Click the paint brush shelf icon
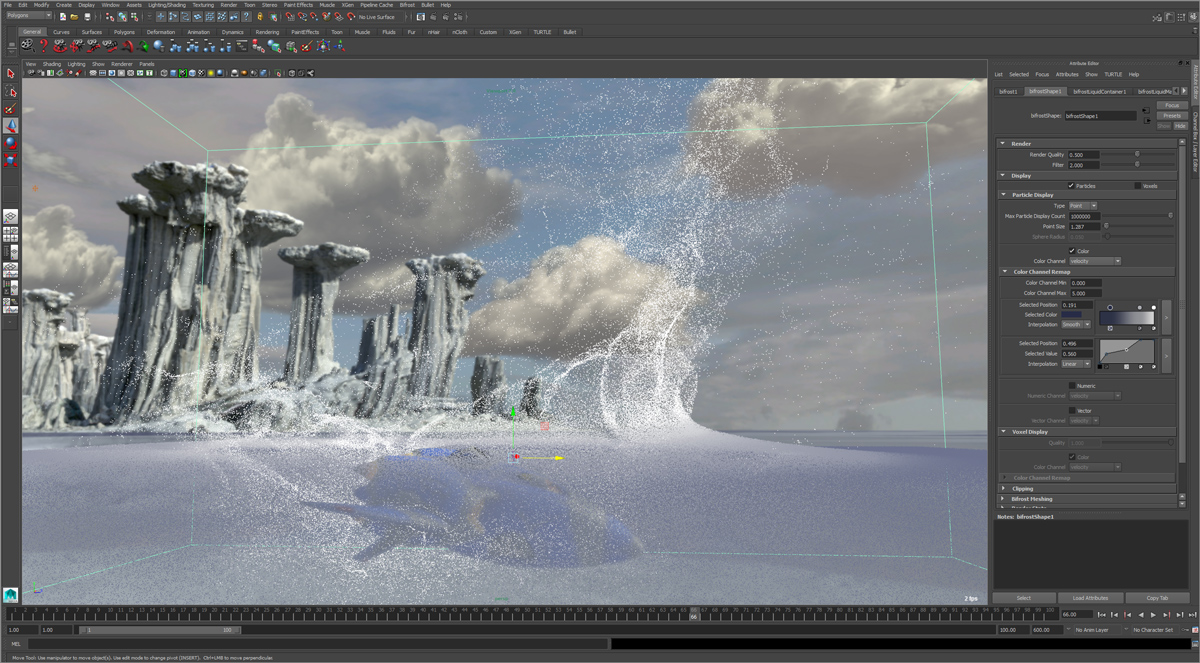 [306, 46]
